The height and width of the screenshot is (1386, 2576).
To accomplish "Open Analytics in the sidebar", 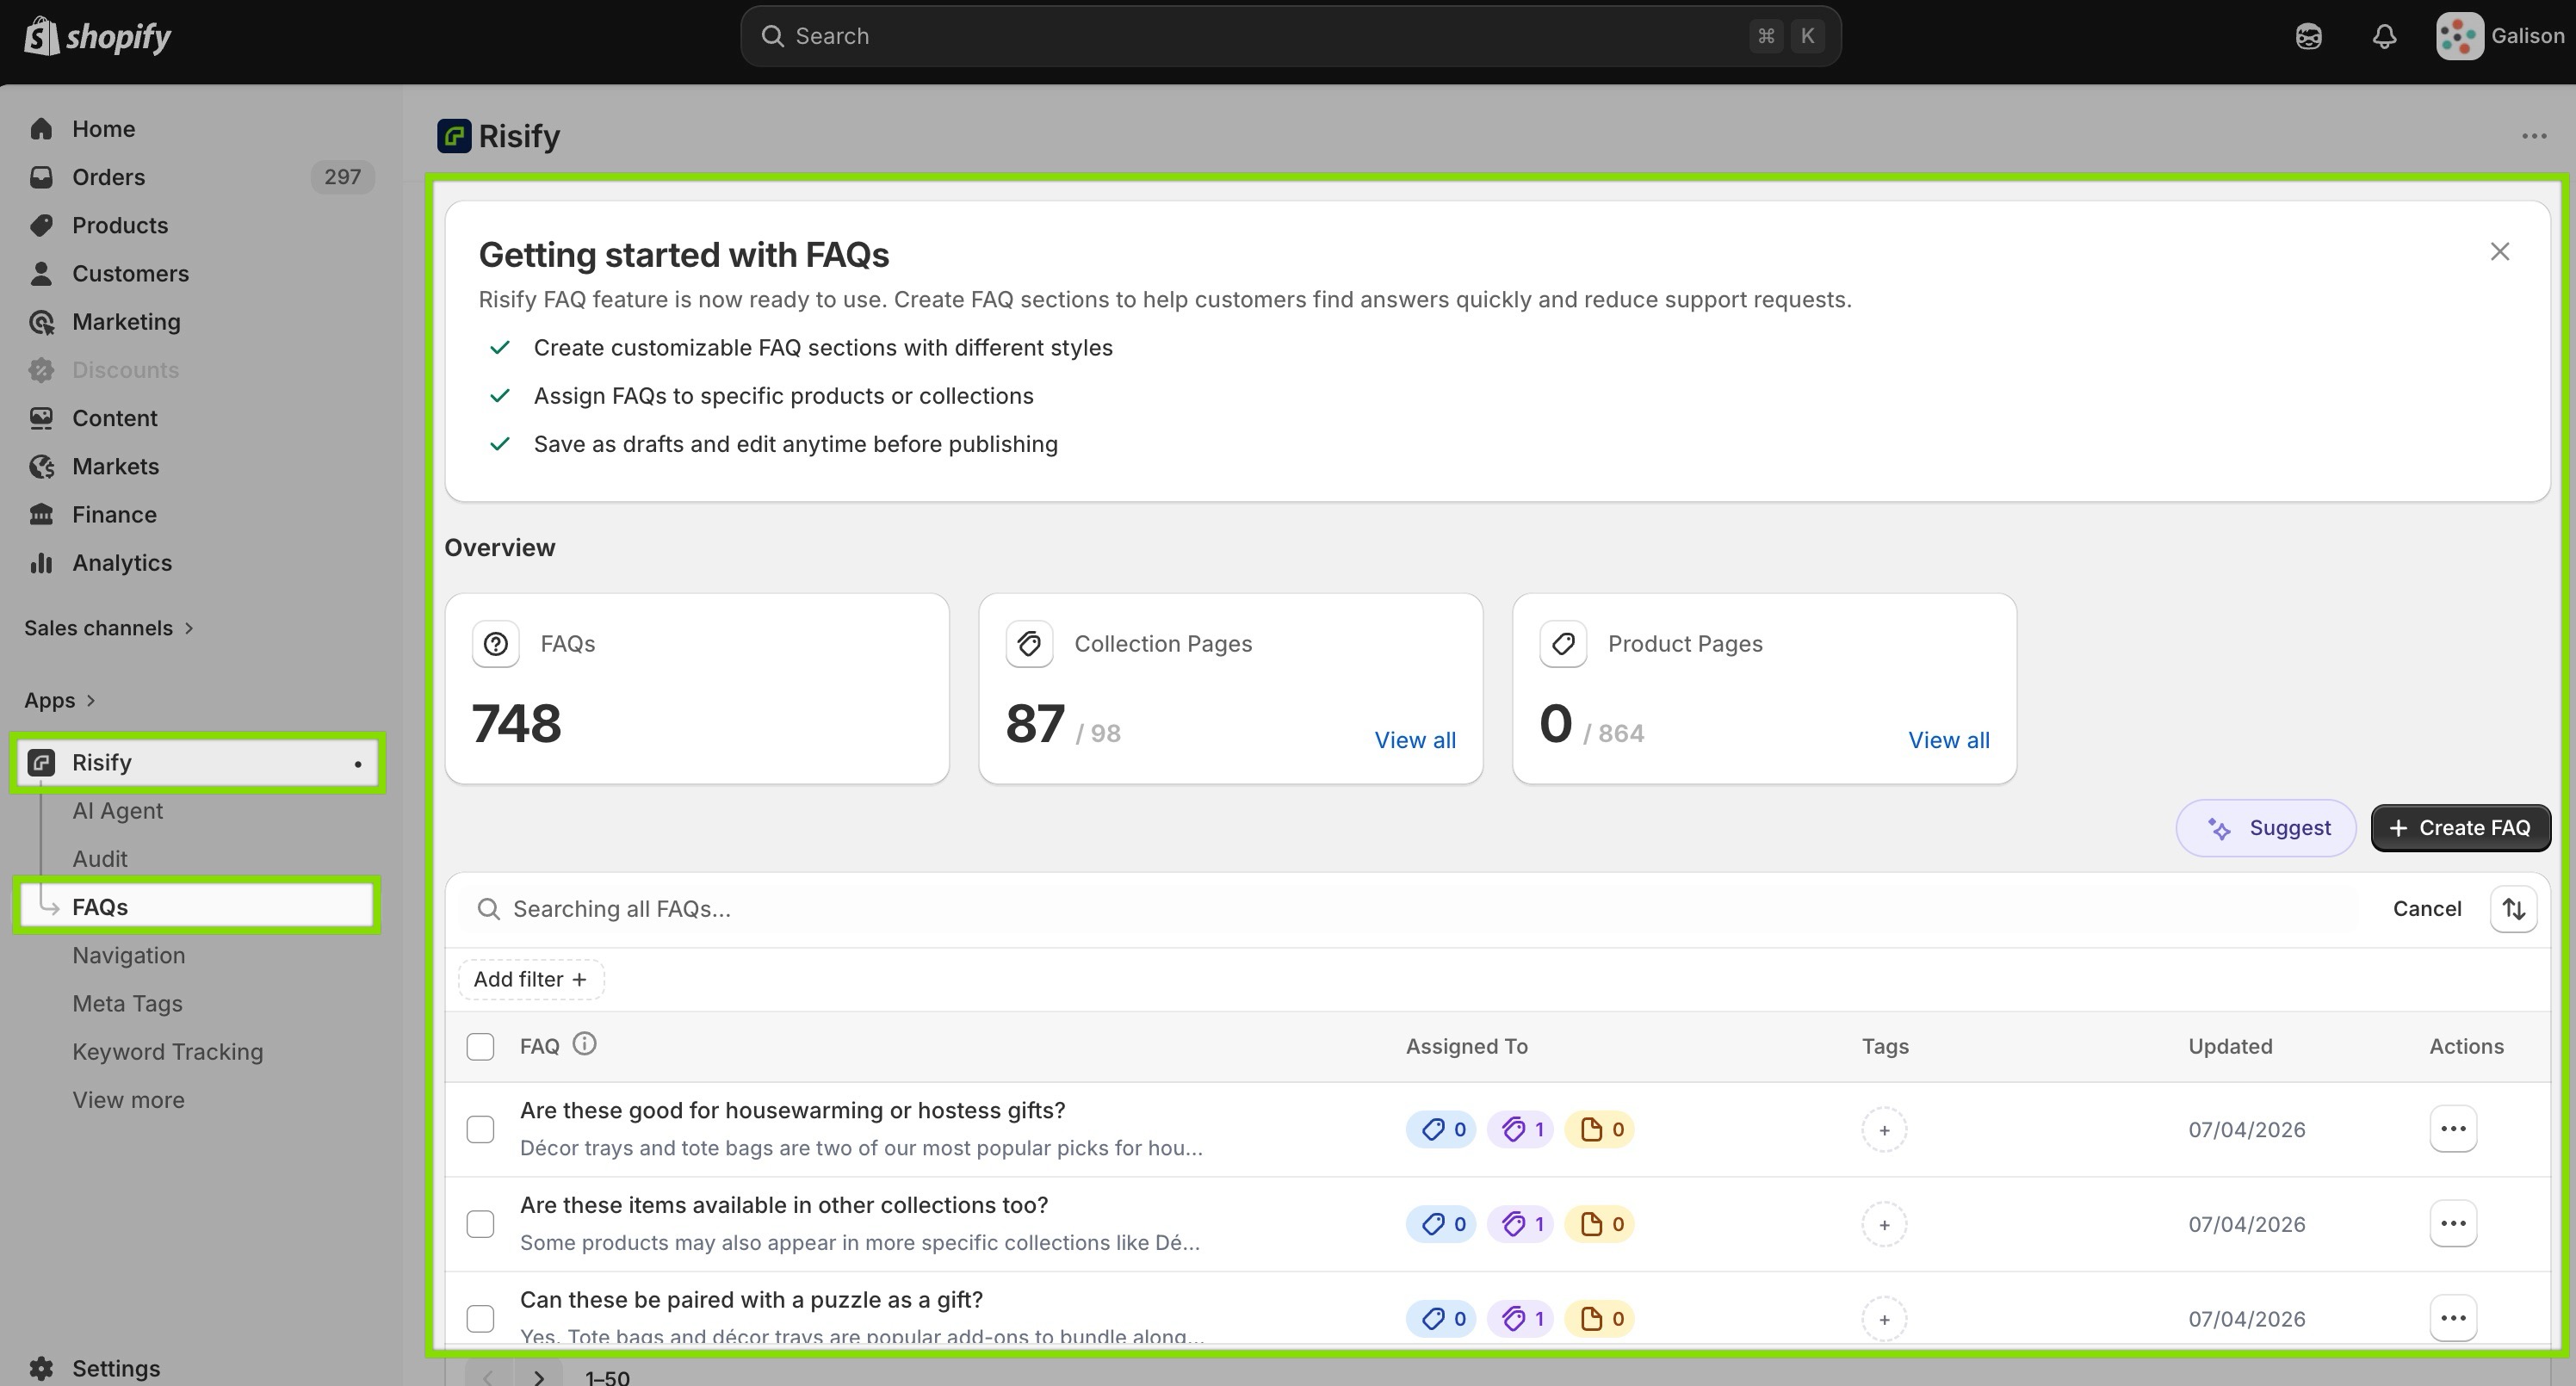I will tap(122, 562).
